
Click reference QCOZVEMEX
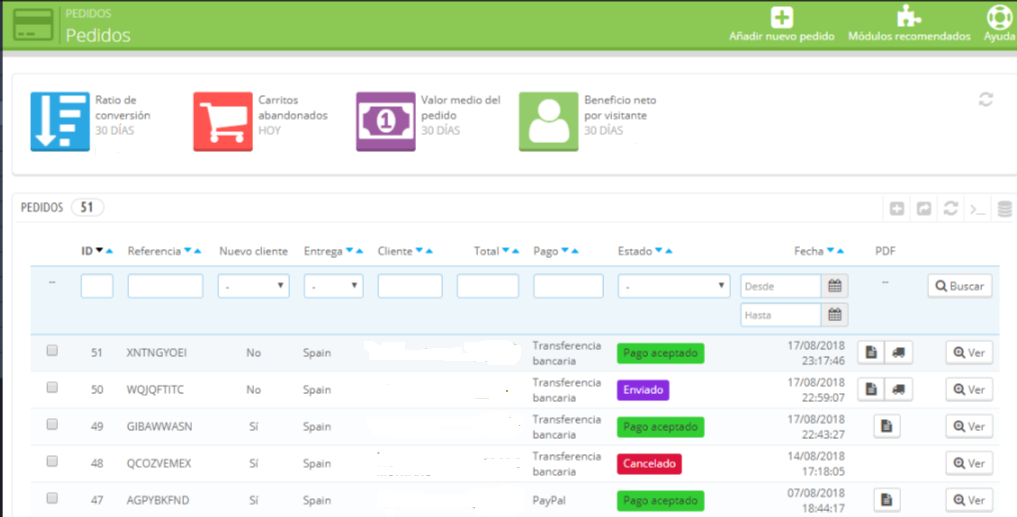(159, 464)
